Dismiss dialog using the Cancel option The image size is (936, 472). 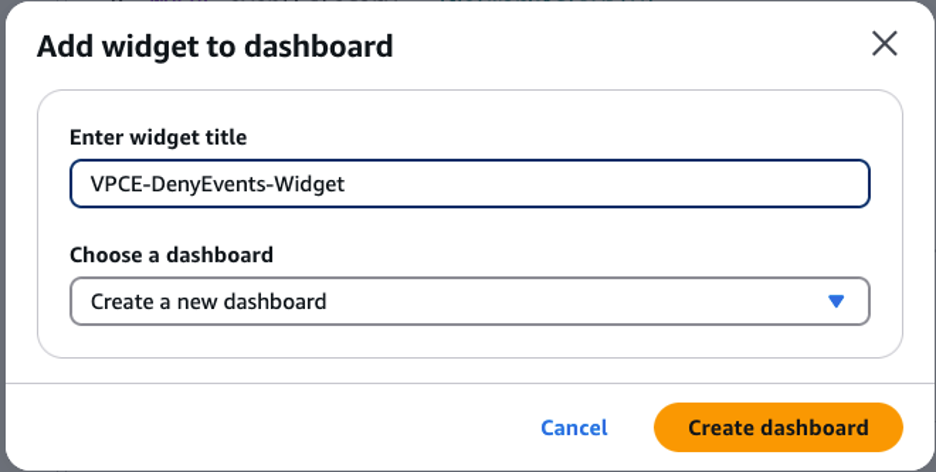coord(574,428)
